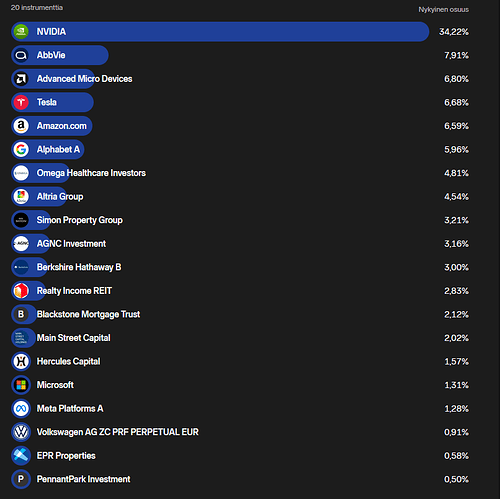This screenshot has width=500, height=499.
Task: Click the AbbVie logo icon
Action: point(21,55)
